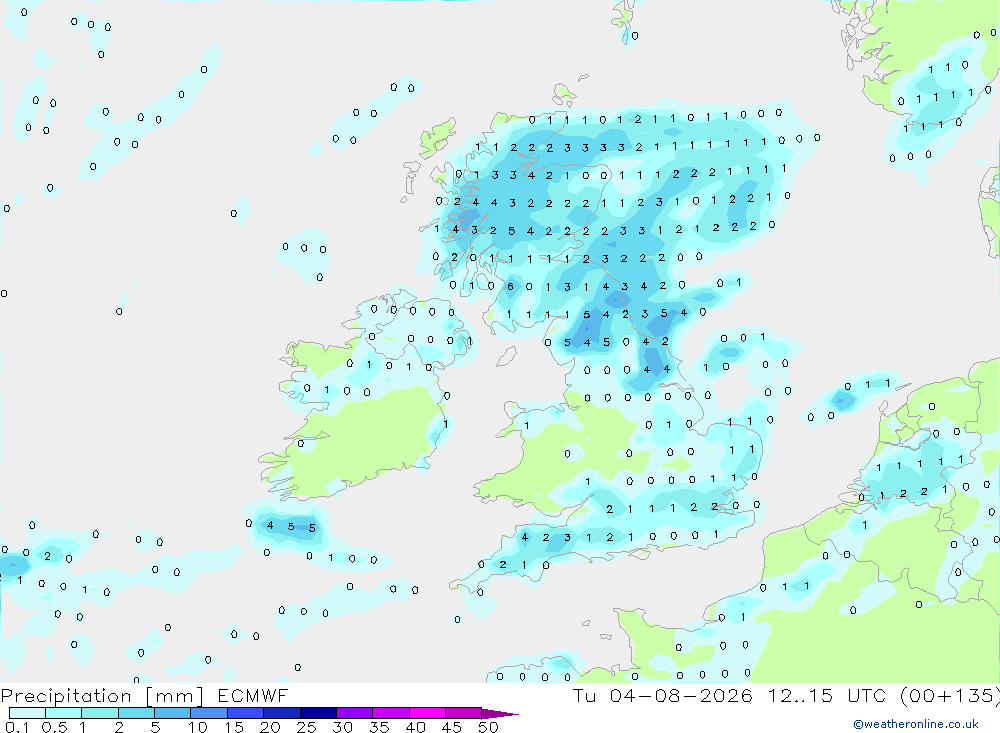The height and width of the screenshot is (733, 1000).
Task: Click the 0.5–1 mm legend color swatch
Action: click(63, 713)
